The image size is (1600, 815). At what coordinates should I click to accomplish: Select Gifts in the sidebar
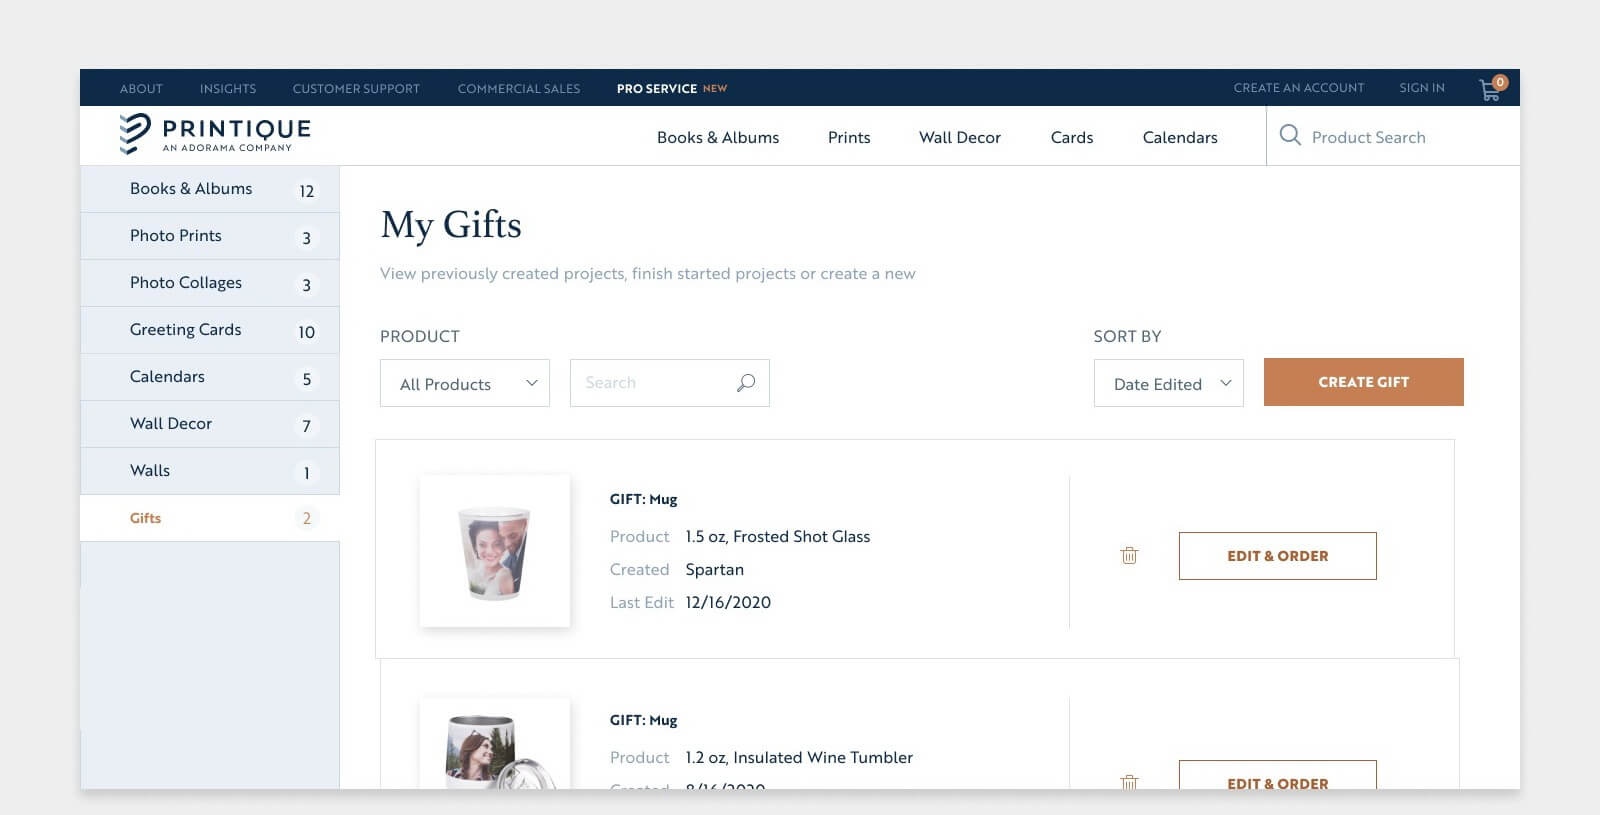tap(210, 518)
